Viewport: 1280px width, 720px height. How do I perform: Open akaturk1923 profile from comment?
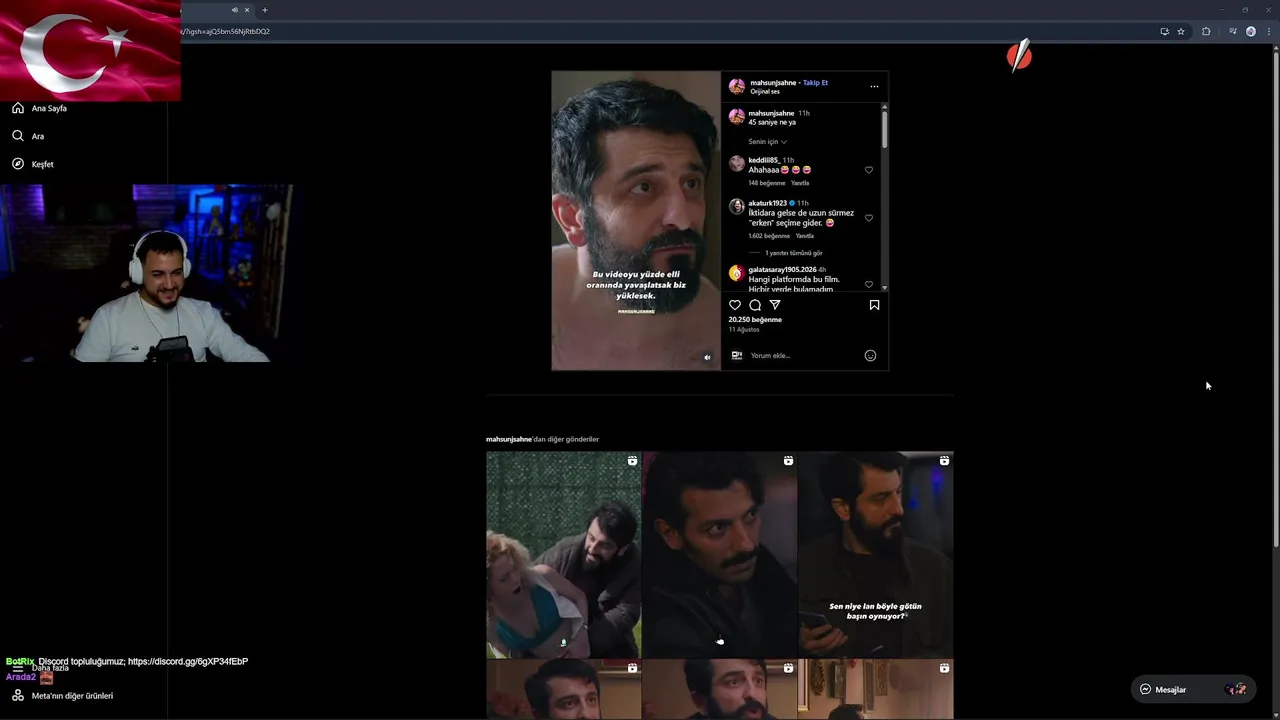768,203
